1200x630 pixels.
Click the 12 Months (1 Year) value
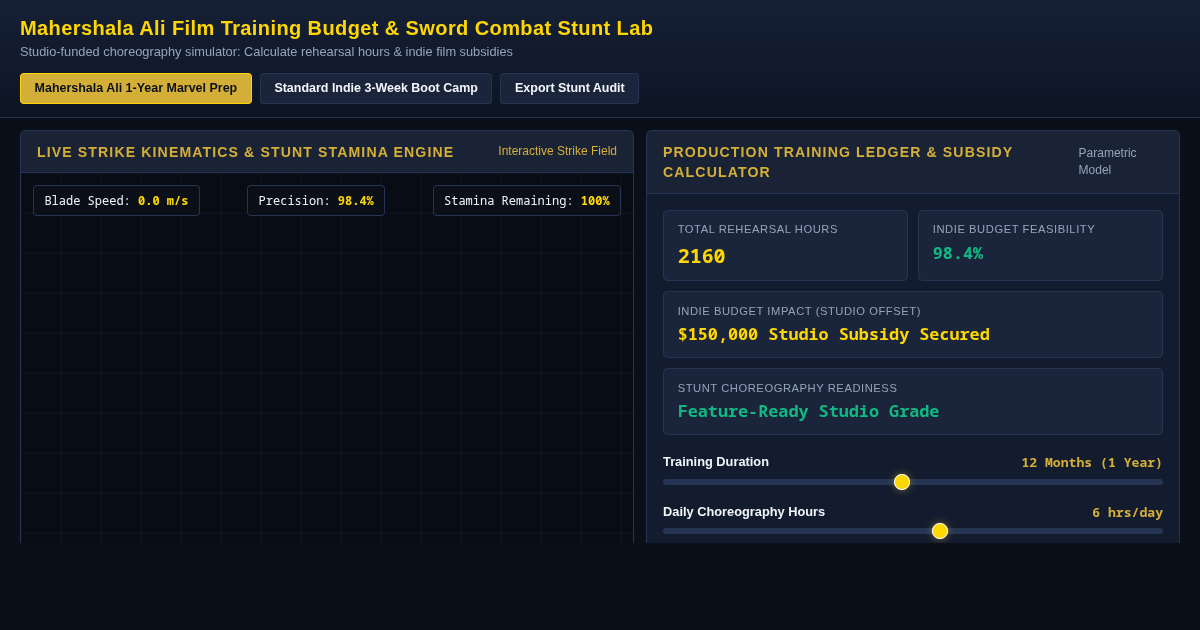[1092, 462]
